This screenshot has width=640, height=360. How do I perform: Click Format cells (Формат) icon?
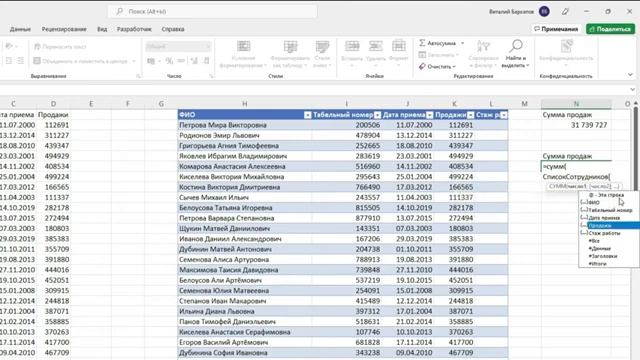[399, 46]
